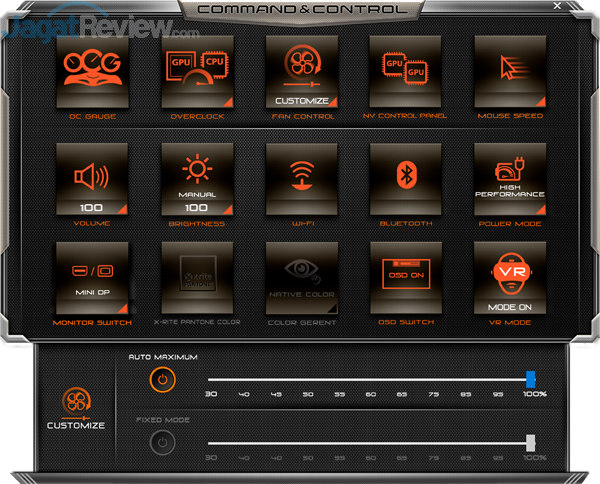
Task: Click the Volume speaker tile
Action: coord(90,178)
